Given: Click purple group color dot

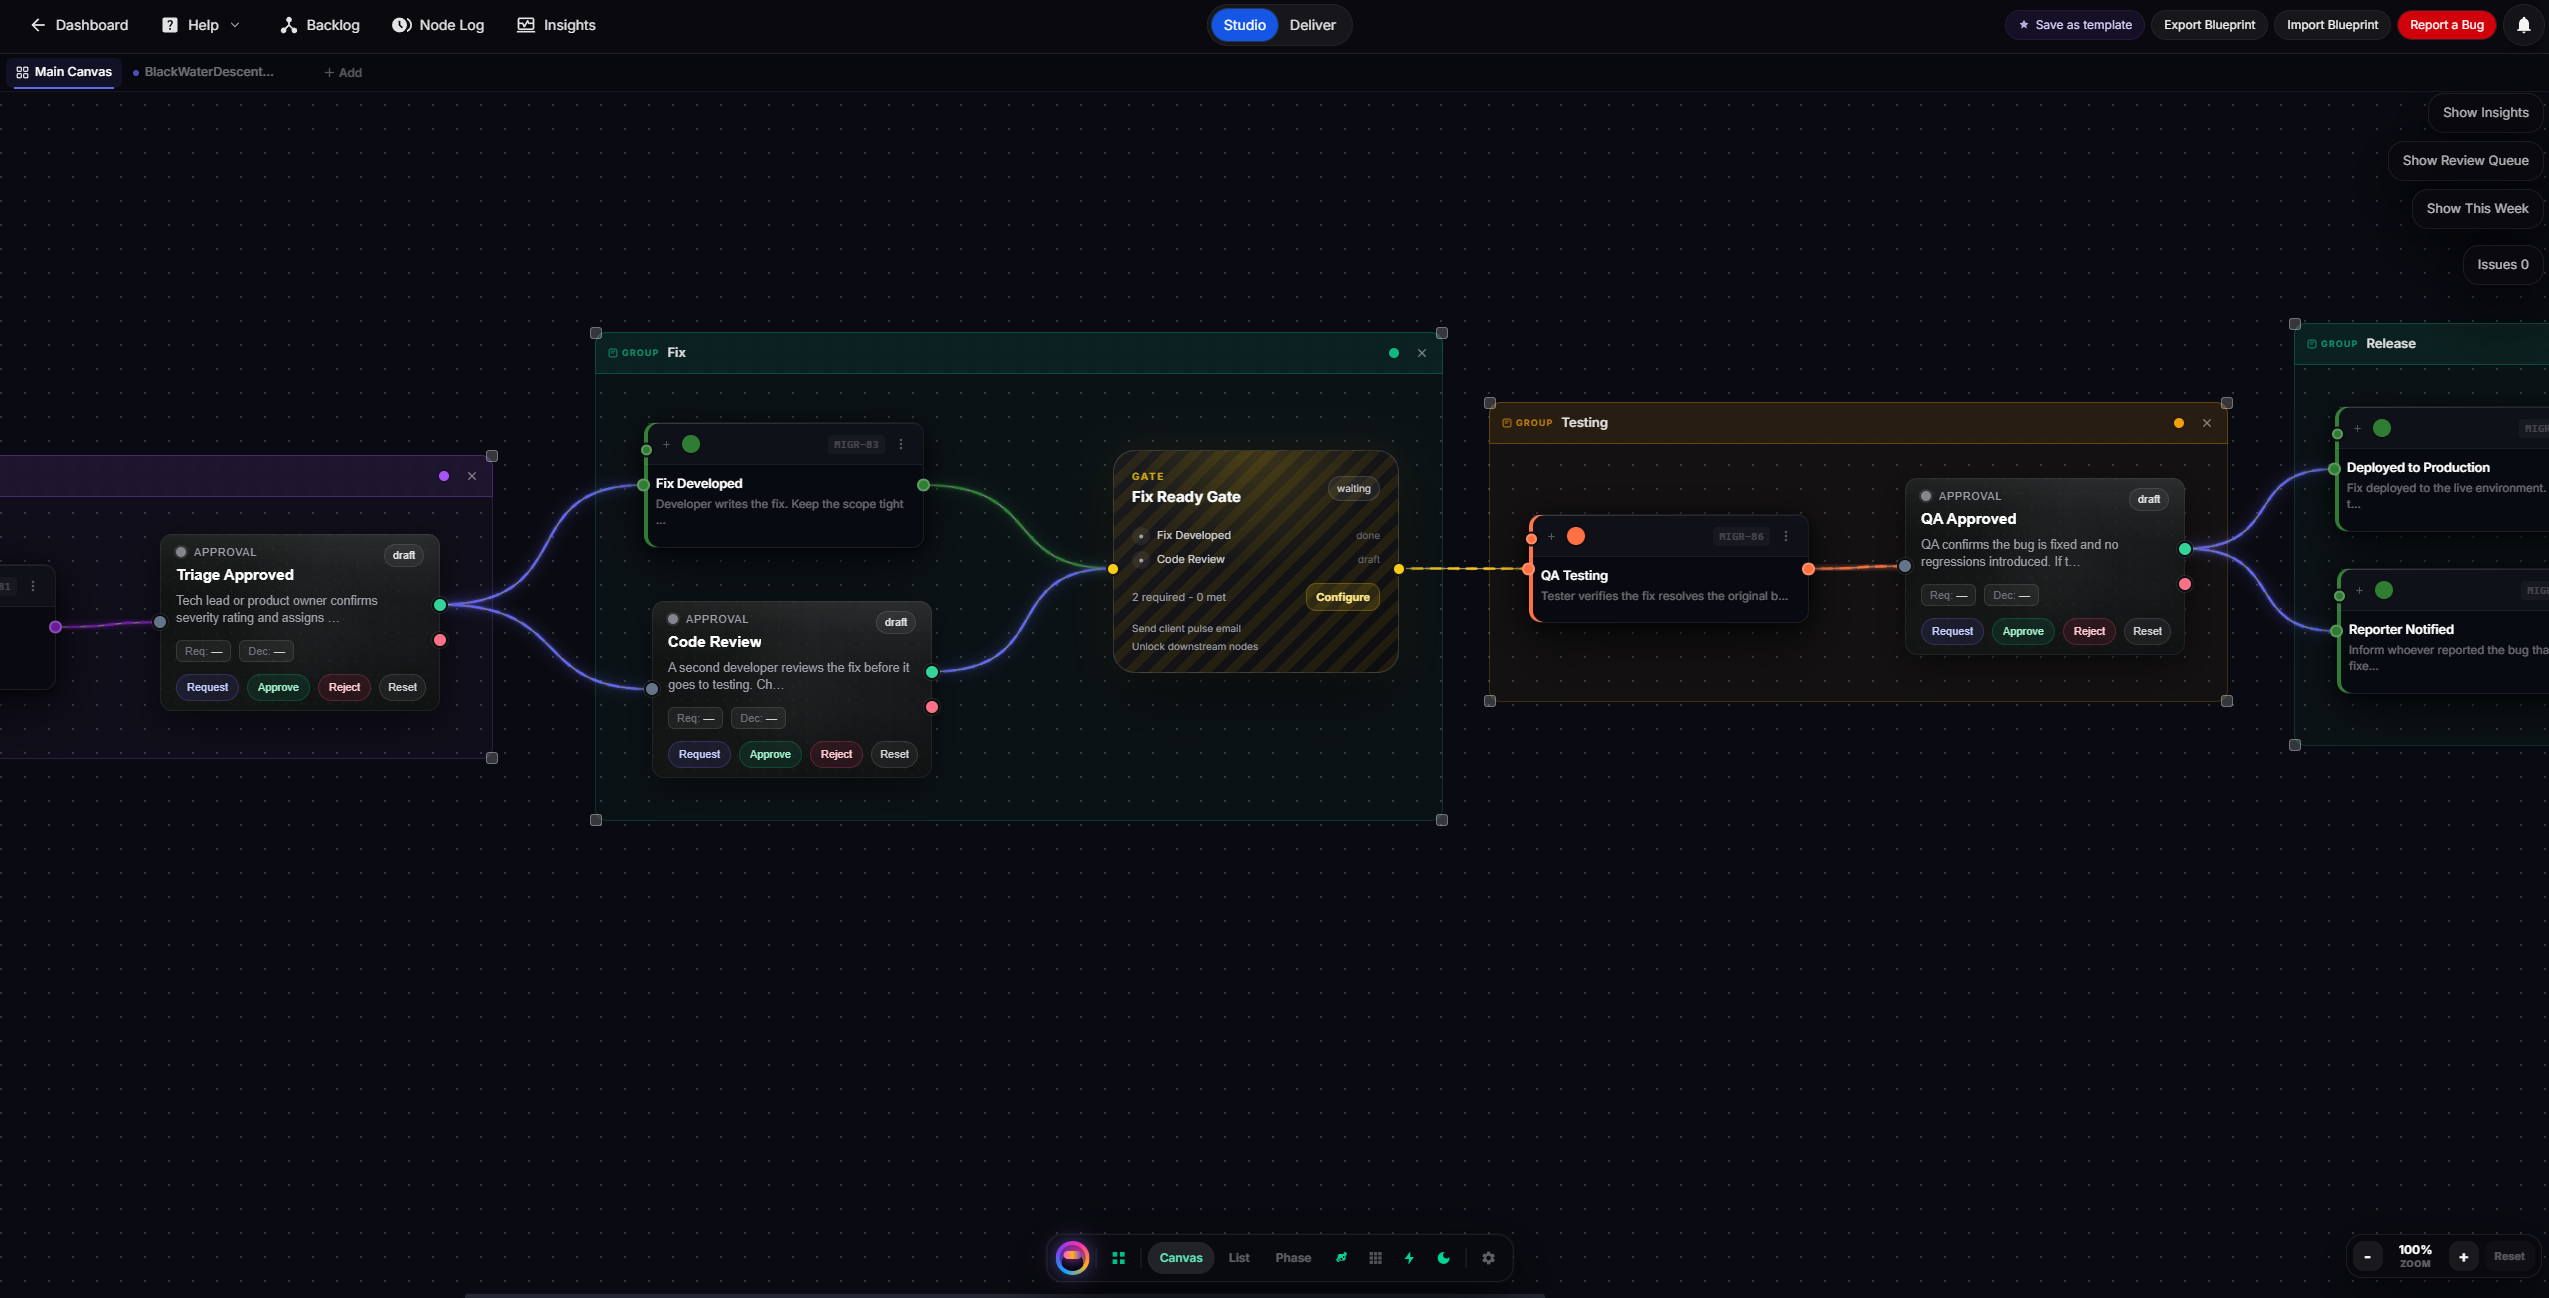Looking at the screenshot, I should 444,476.
